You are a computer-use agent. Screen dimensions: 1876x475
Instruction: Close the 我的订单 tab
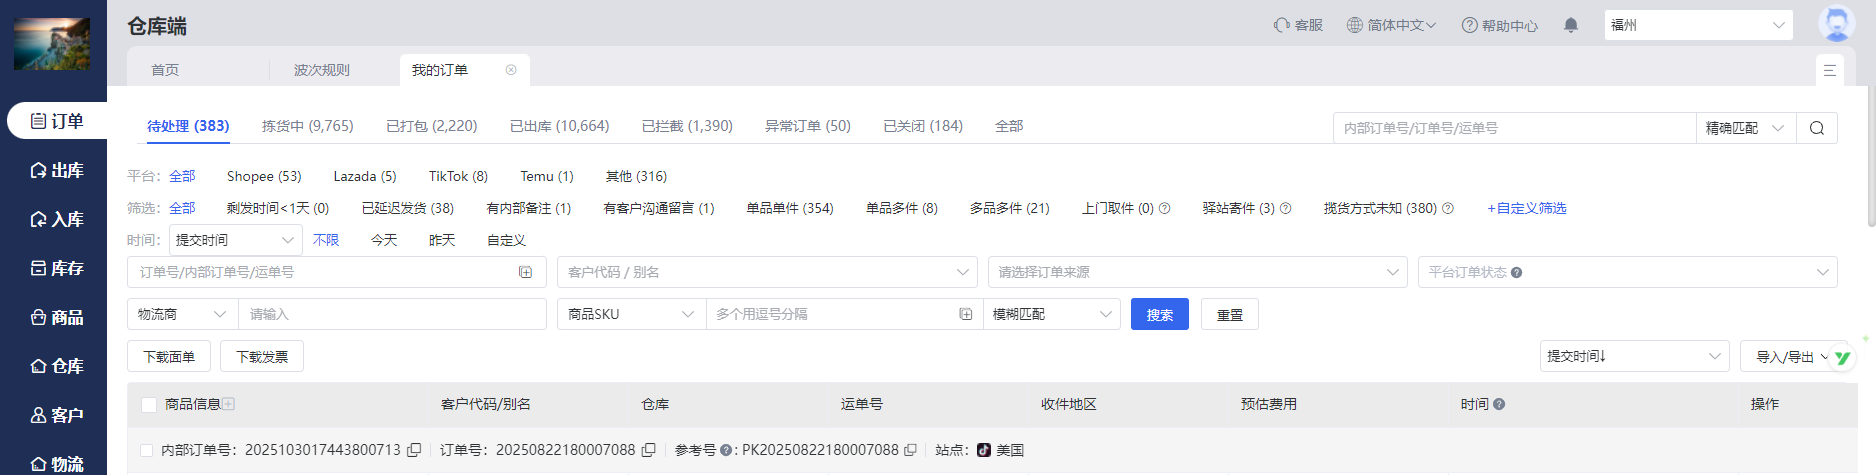511,70
